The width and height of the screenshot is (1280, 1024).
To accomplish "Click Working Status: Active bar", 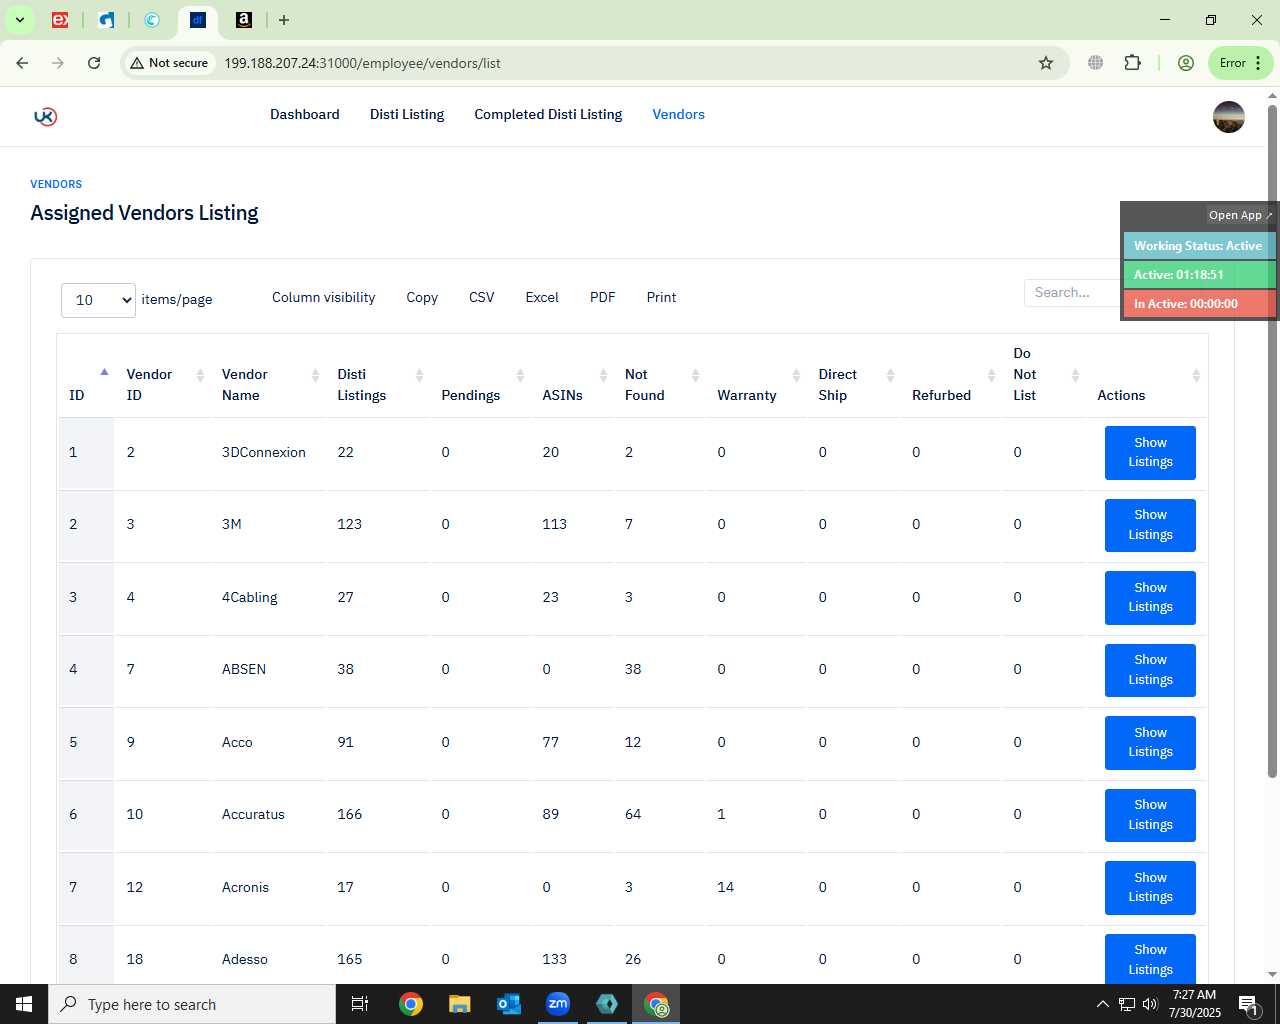I will [x=1199, y=246].
